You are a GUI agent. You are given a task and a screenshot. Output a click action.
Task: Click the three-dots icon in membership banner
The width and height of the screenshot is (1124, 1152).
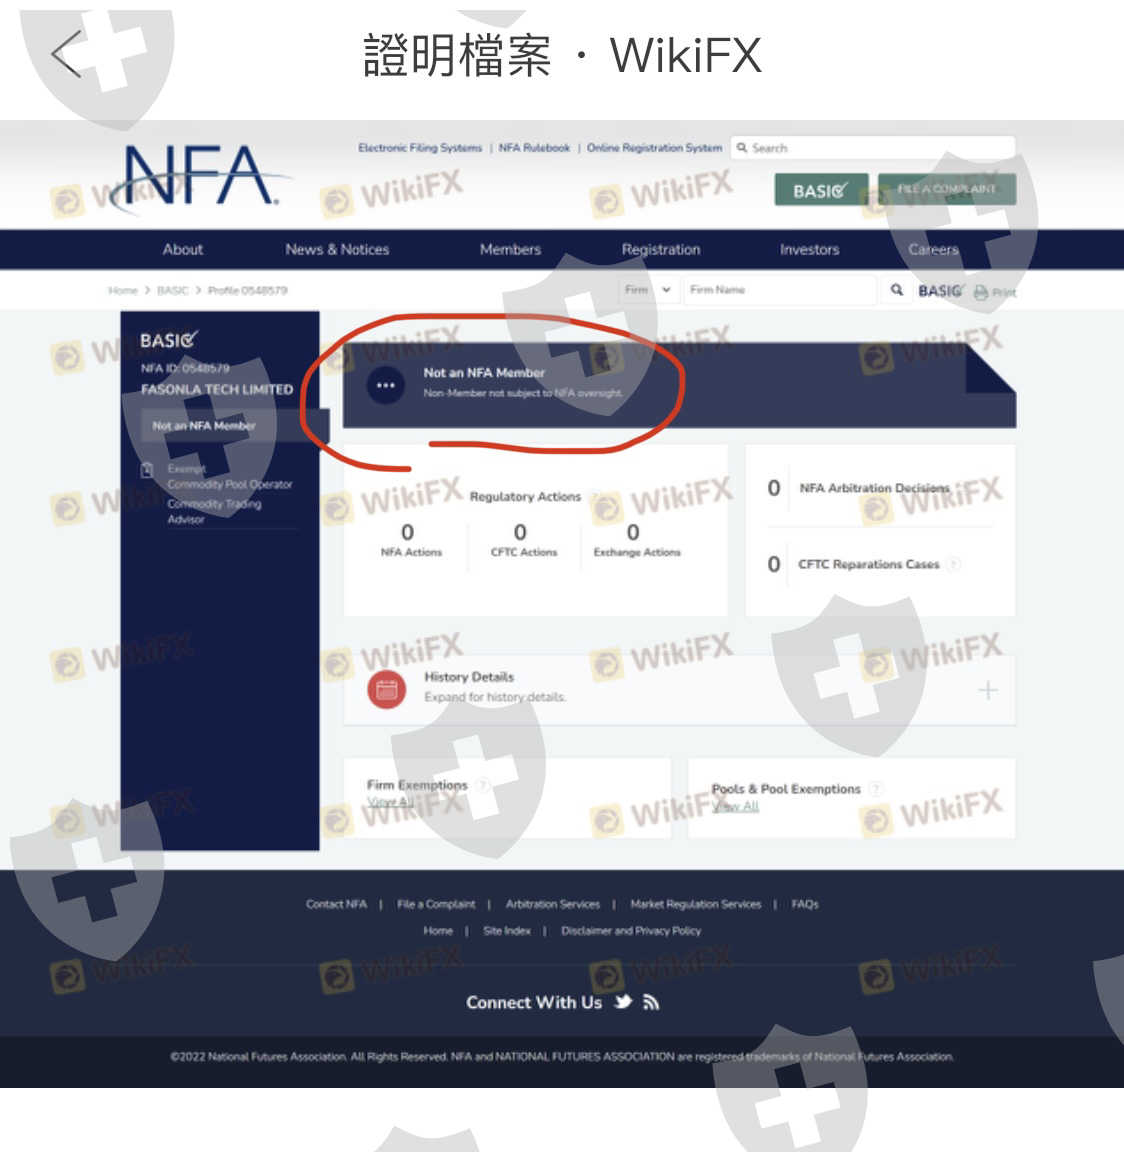pos(386,385)
